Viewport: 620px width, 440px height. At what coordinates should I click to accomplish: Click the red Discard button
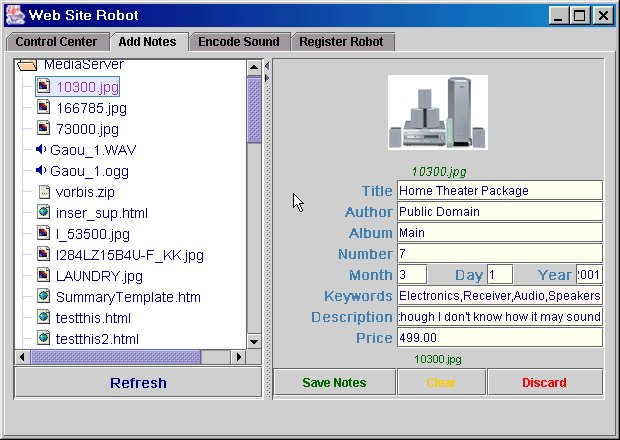tap(544, 382)
